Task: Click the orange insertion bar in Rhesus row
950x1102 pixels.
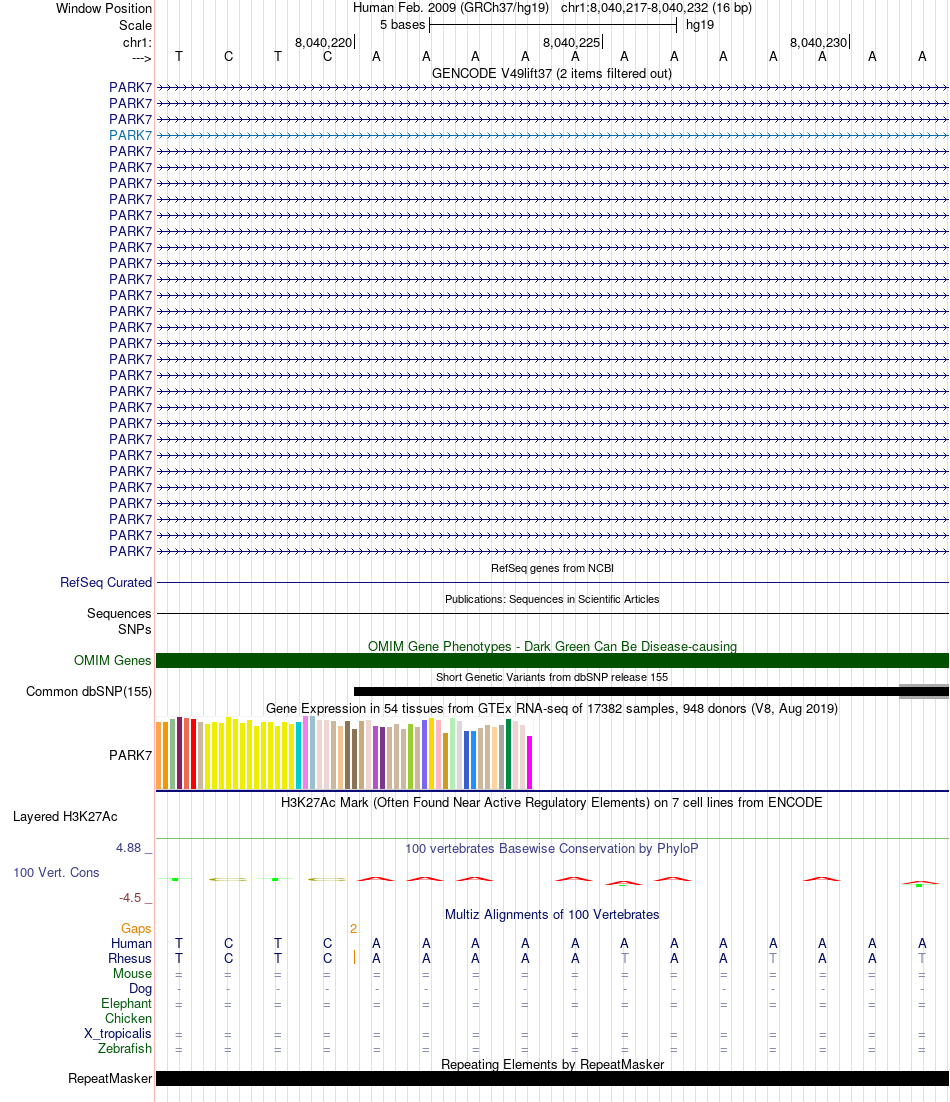Action: point(354,957)
